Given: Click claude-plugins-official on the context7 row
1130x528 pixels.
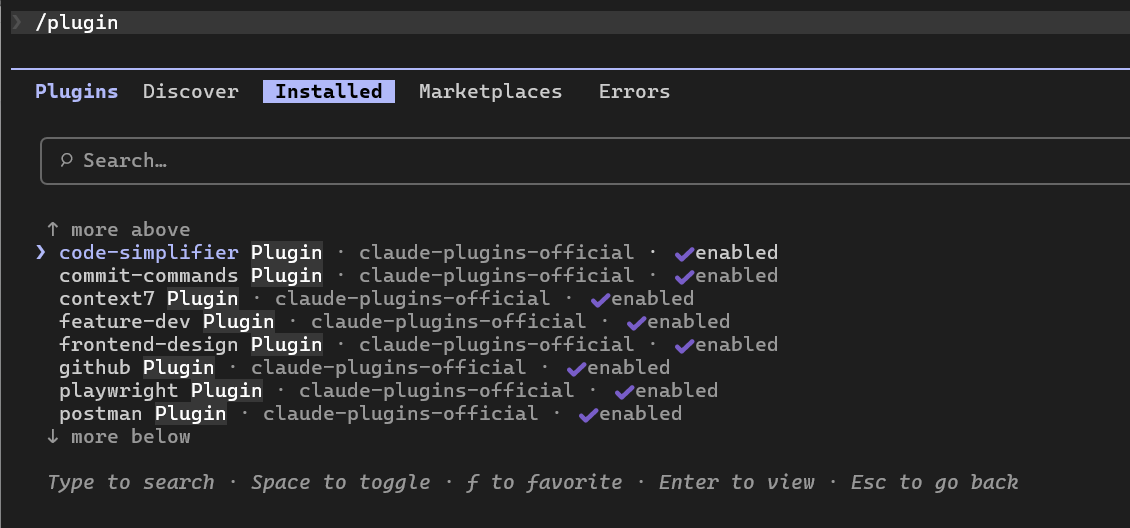Looking at the screenshot, I should 412,298.
